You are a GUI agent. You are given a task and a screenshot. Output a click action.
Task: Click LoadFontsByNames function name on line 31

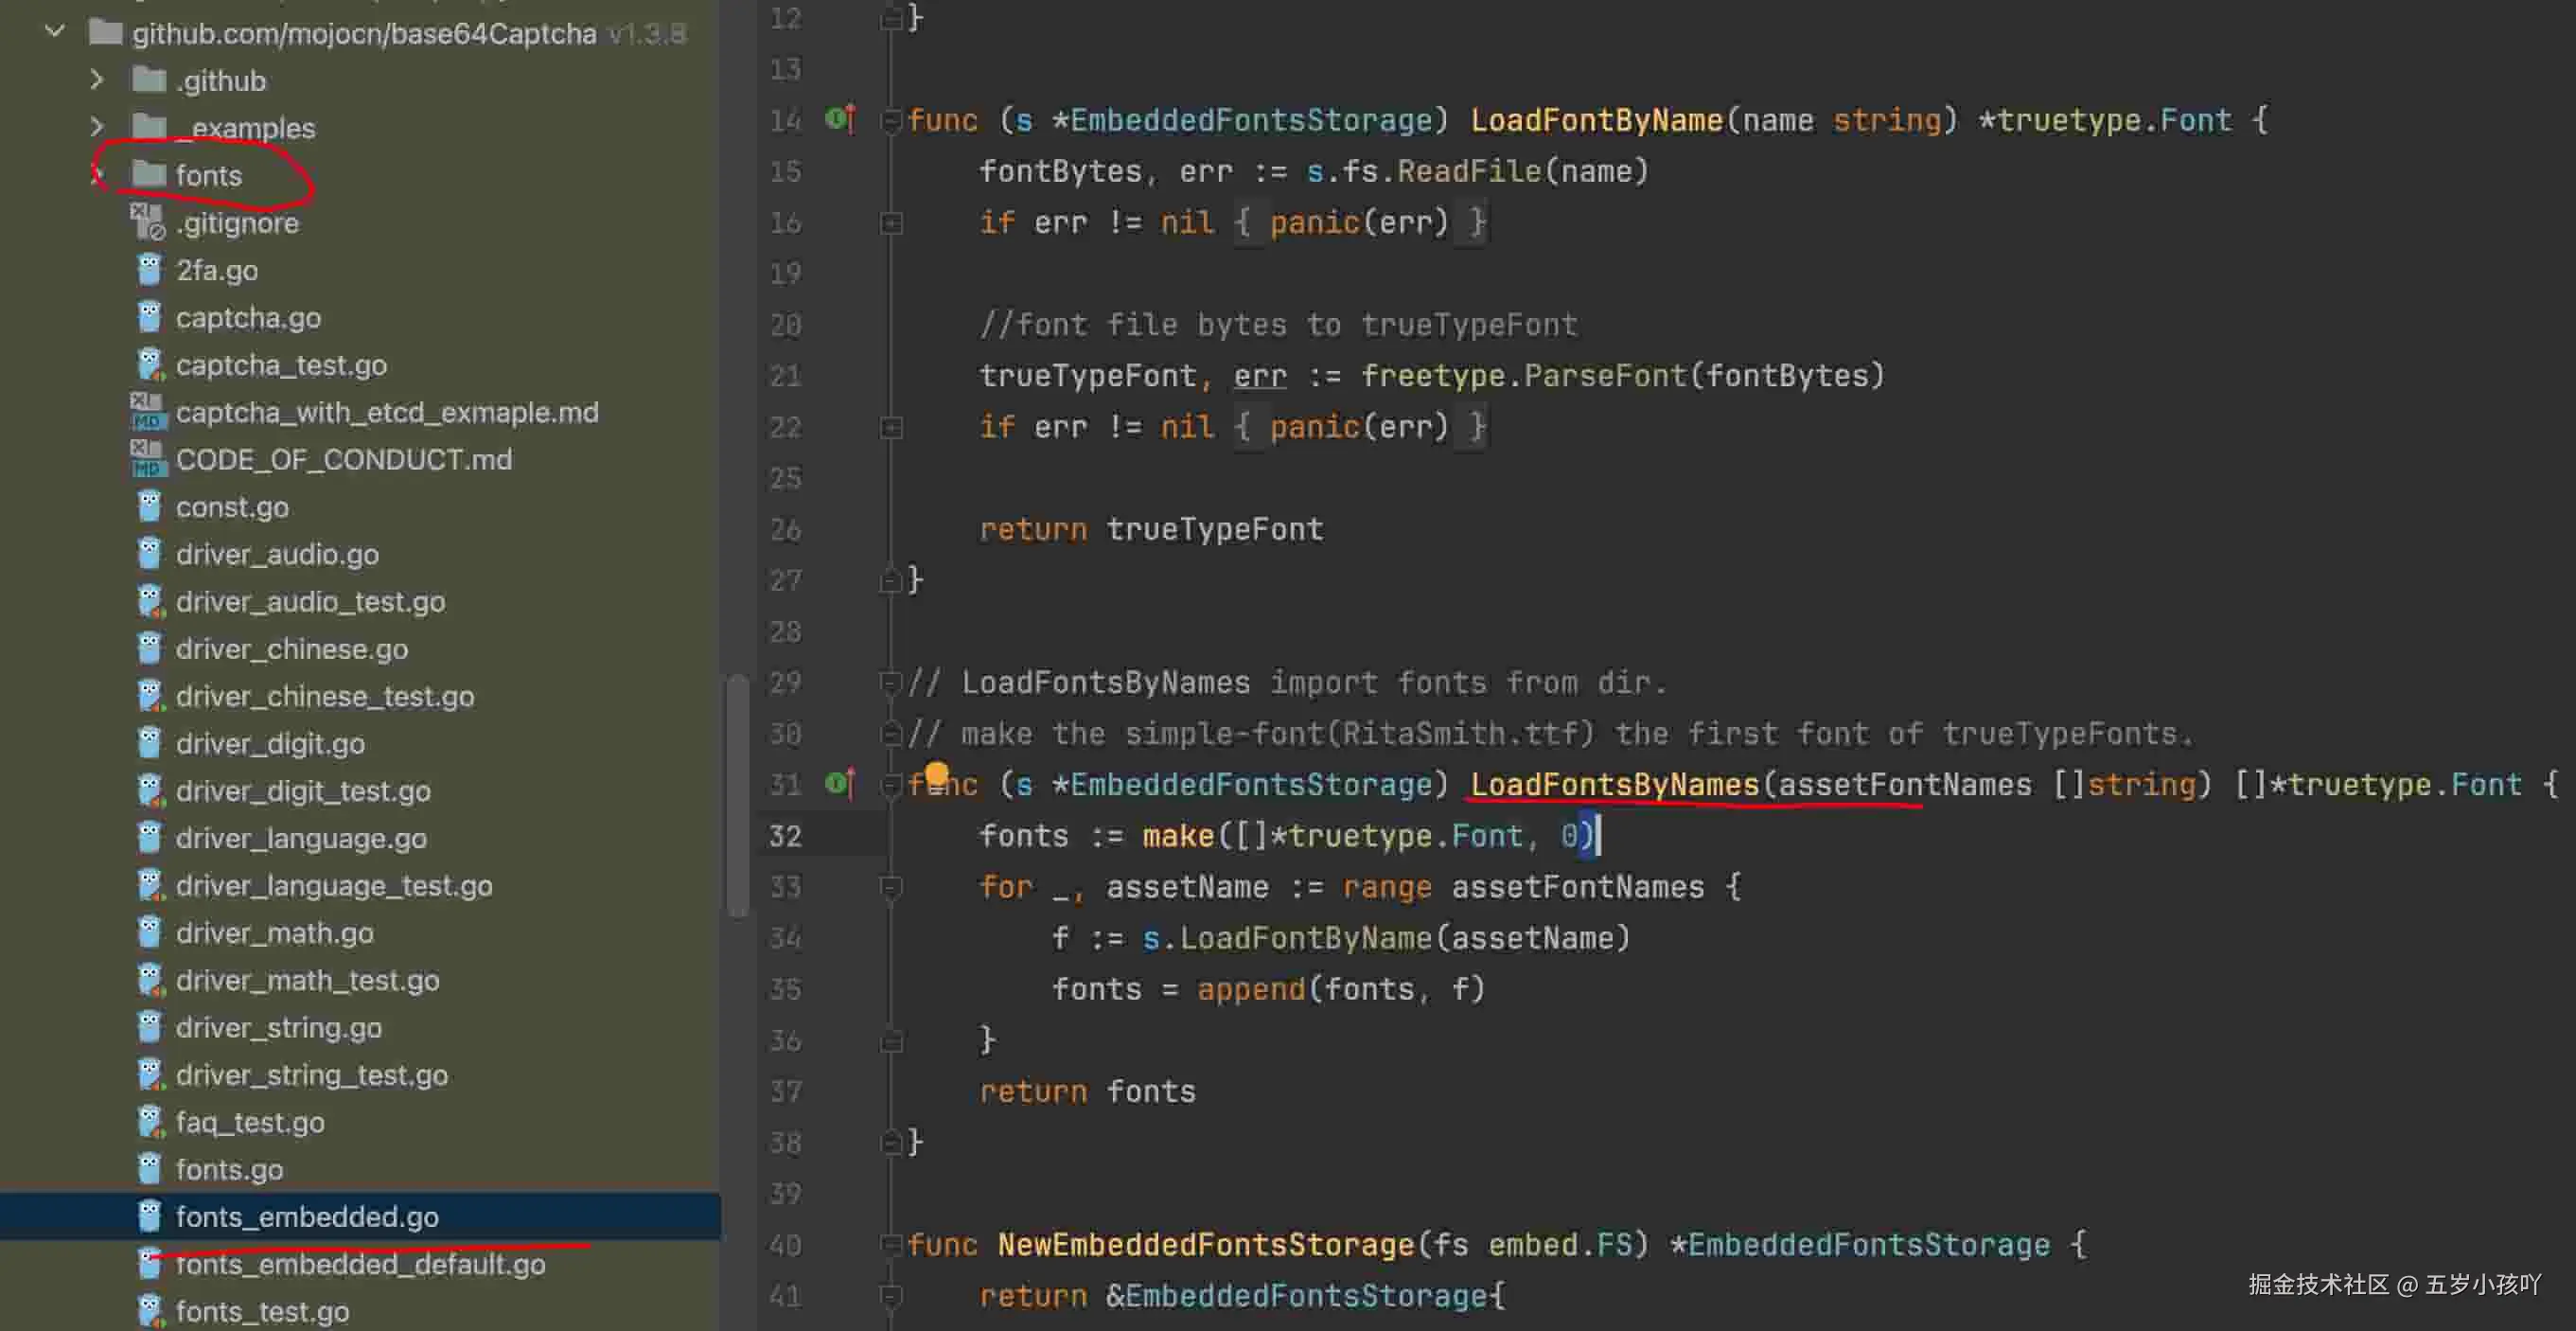point(1614,784)
